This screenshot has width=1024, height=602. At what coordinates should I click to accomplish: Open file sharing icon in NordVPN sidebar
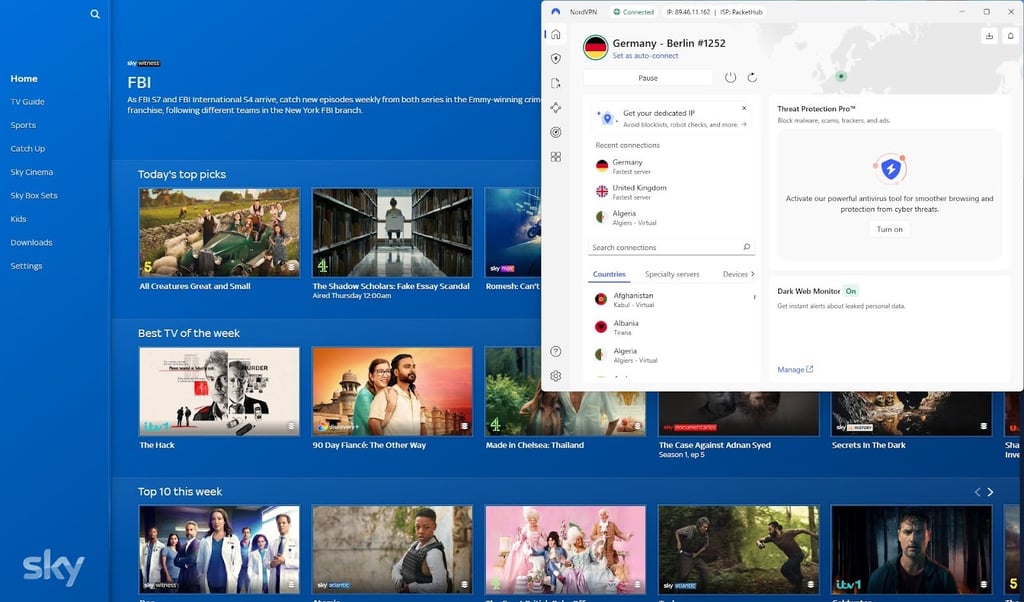pyautogui.click(x=556, y=83)
